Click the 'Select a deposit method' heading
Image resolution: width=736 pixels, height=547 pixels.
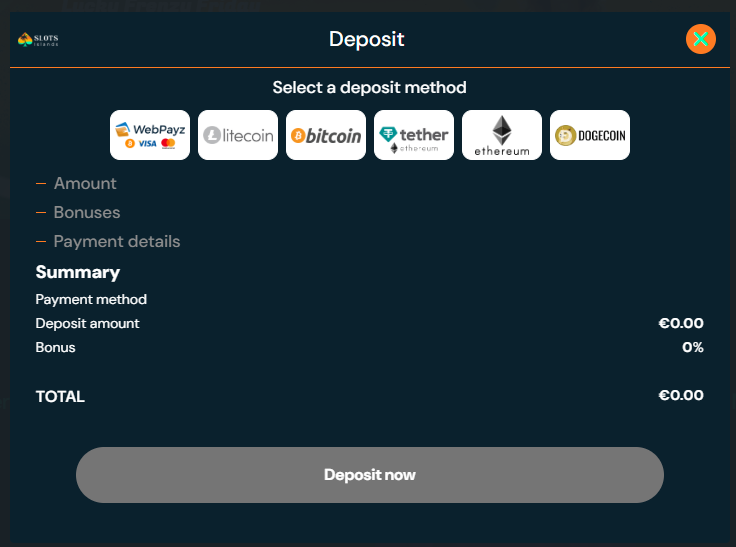pyautogui.click(x=369, y=88)
